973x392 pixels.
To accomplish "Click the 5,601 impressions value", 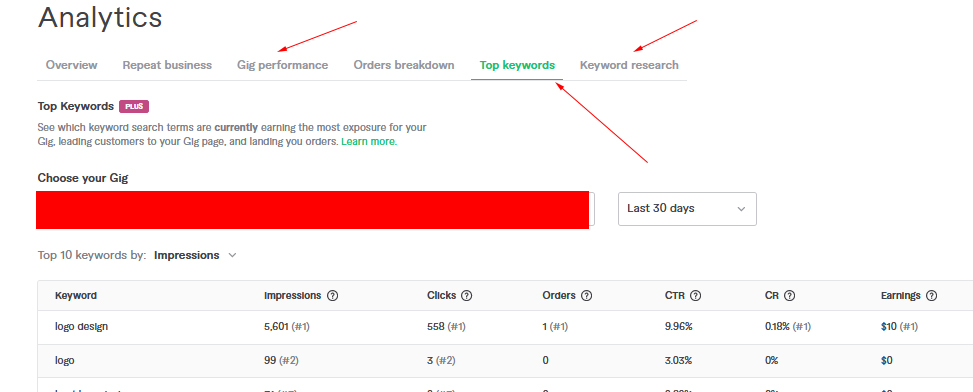I will 276,326.
